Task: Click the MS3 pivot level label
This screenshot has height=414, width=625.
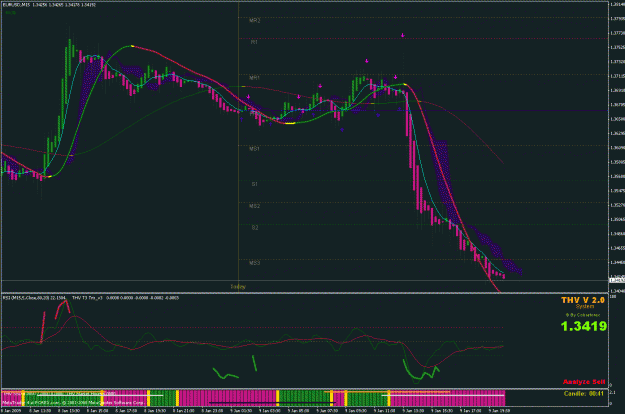Action: click(254, 263)
